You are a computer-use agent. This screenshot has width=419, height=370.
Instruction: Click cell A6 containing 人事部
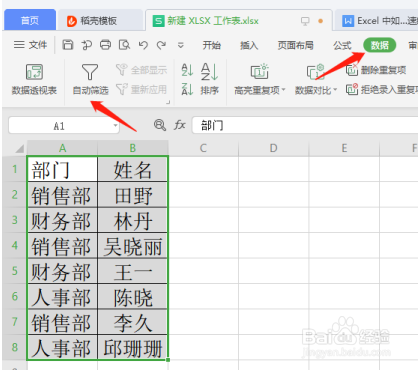(x=62, y=297)
